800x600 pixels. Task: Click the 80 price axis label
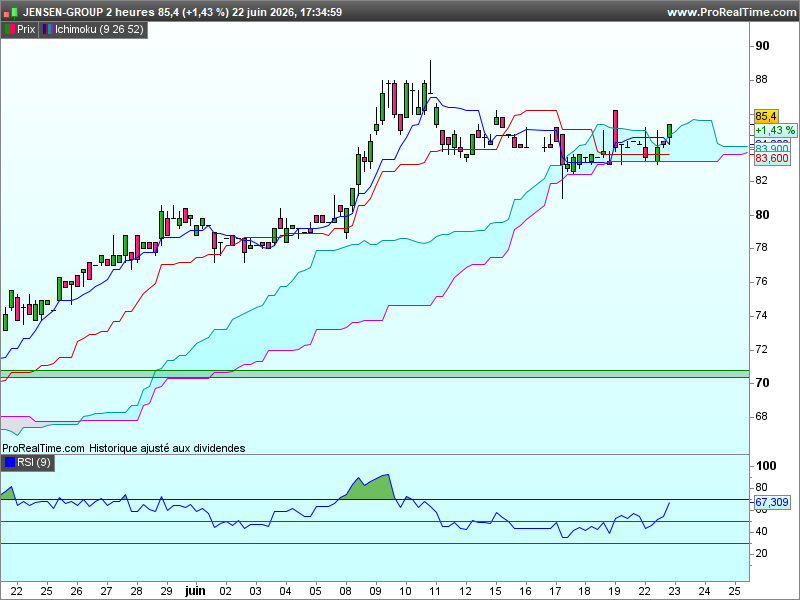pyautogui.click(x=762, y=215)
